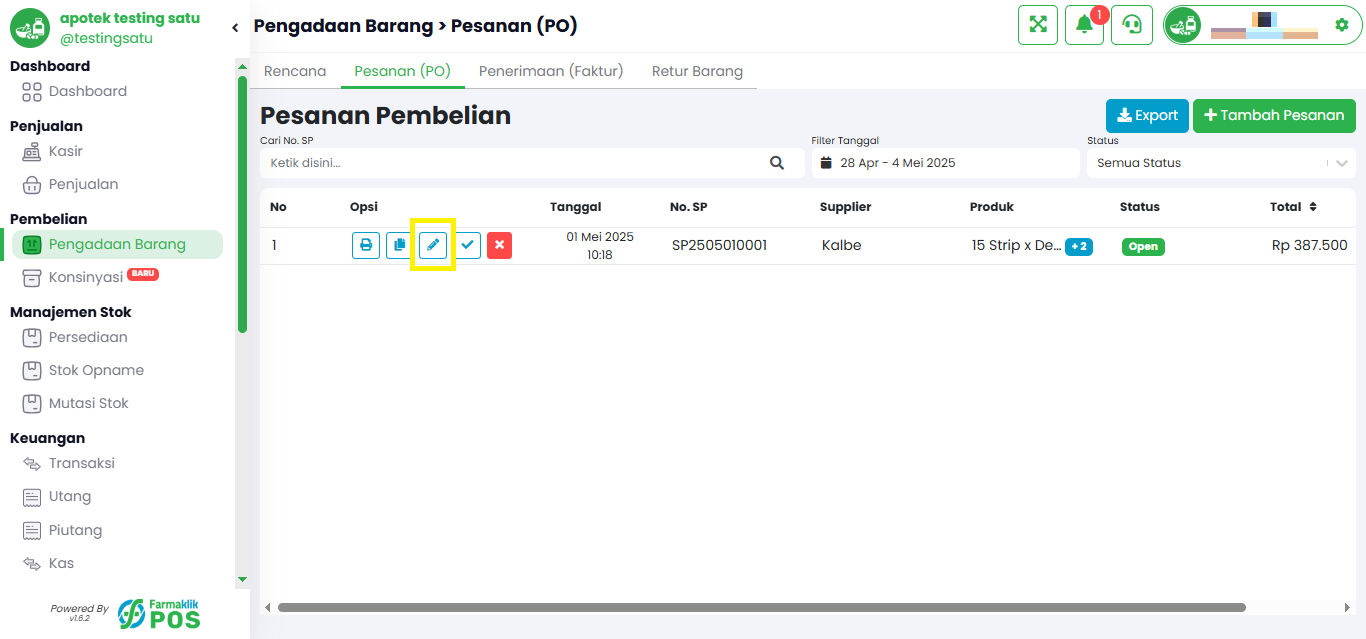Screen dimensions: 1366x639
Task: Delete order with the red X icon
Action: pos(500,245)
